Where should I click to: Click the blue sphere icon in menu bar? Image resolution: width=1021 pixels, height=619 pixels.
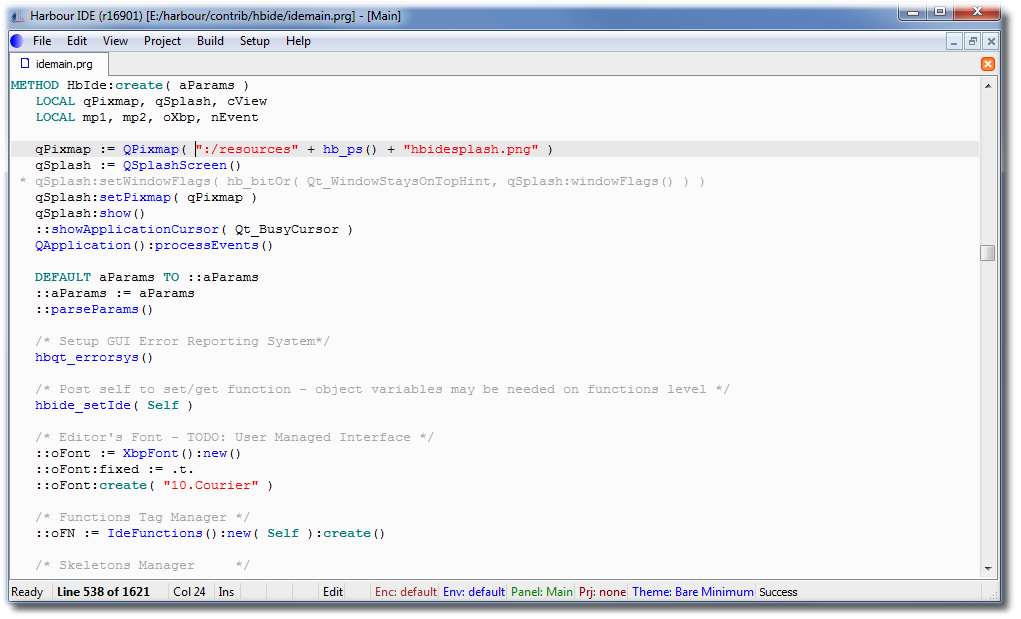(x=16, y=41)
